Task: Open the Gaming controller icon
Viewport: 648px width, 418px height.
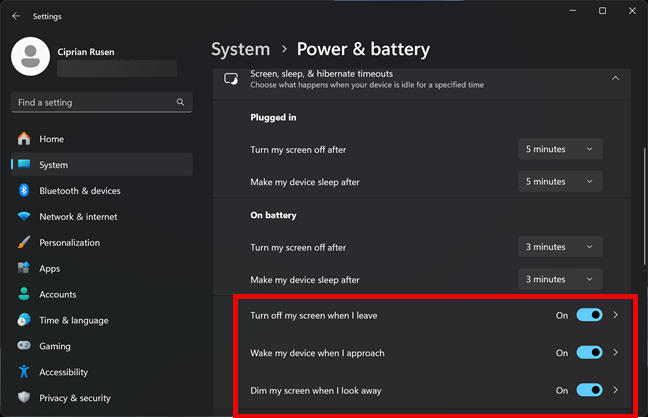Action: (x=24, y=346)
